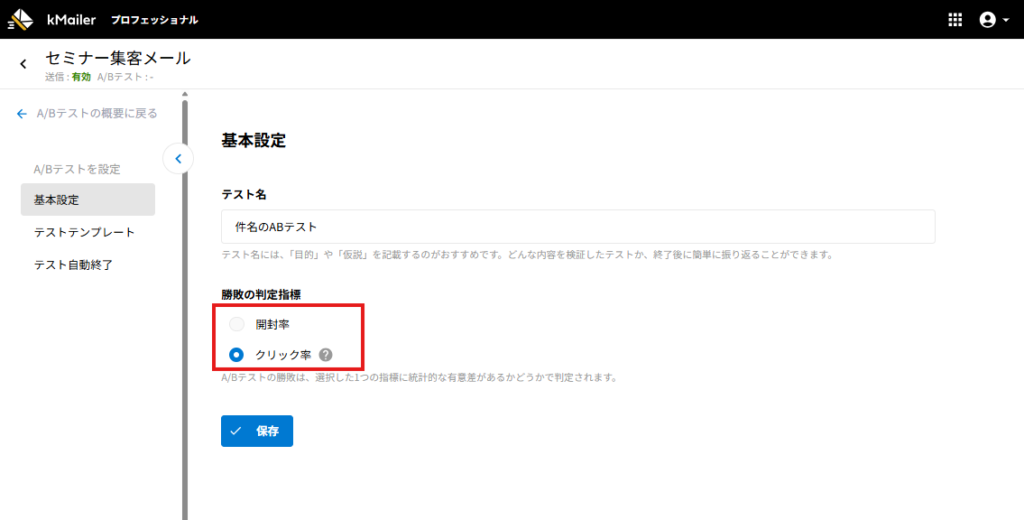Click the help icon beside クリック率
Image resolution: width=1024 pixels, height=520 pixels.
(x=326, y=354)
